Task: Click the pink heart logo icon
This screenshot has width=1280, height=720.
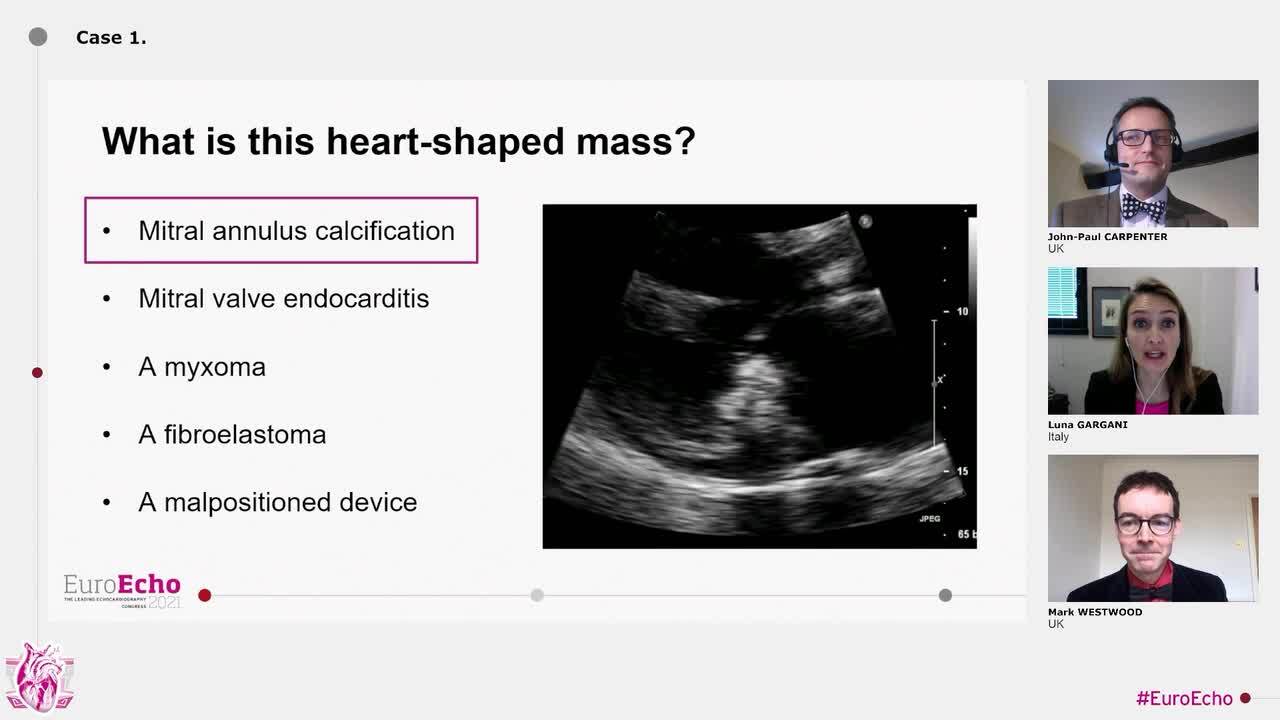Action: (x=40, y=678)
